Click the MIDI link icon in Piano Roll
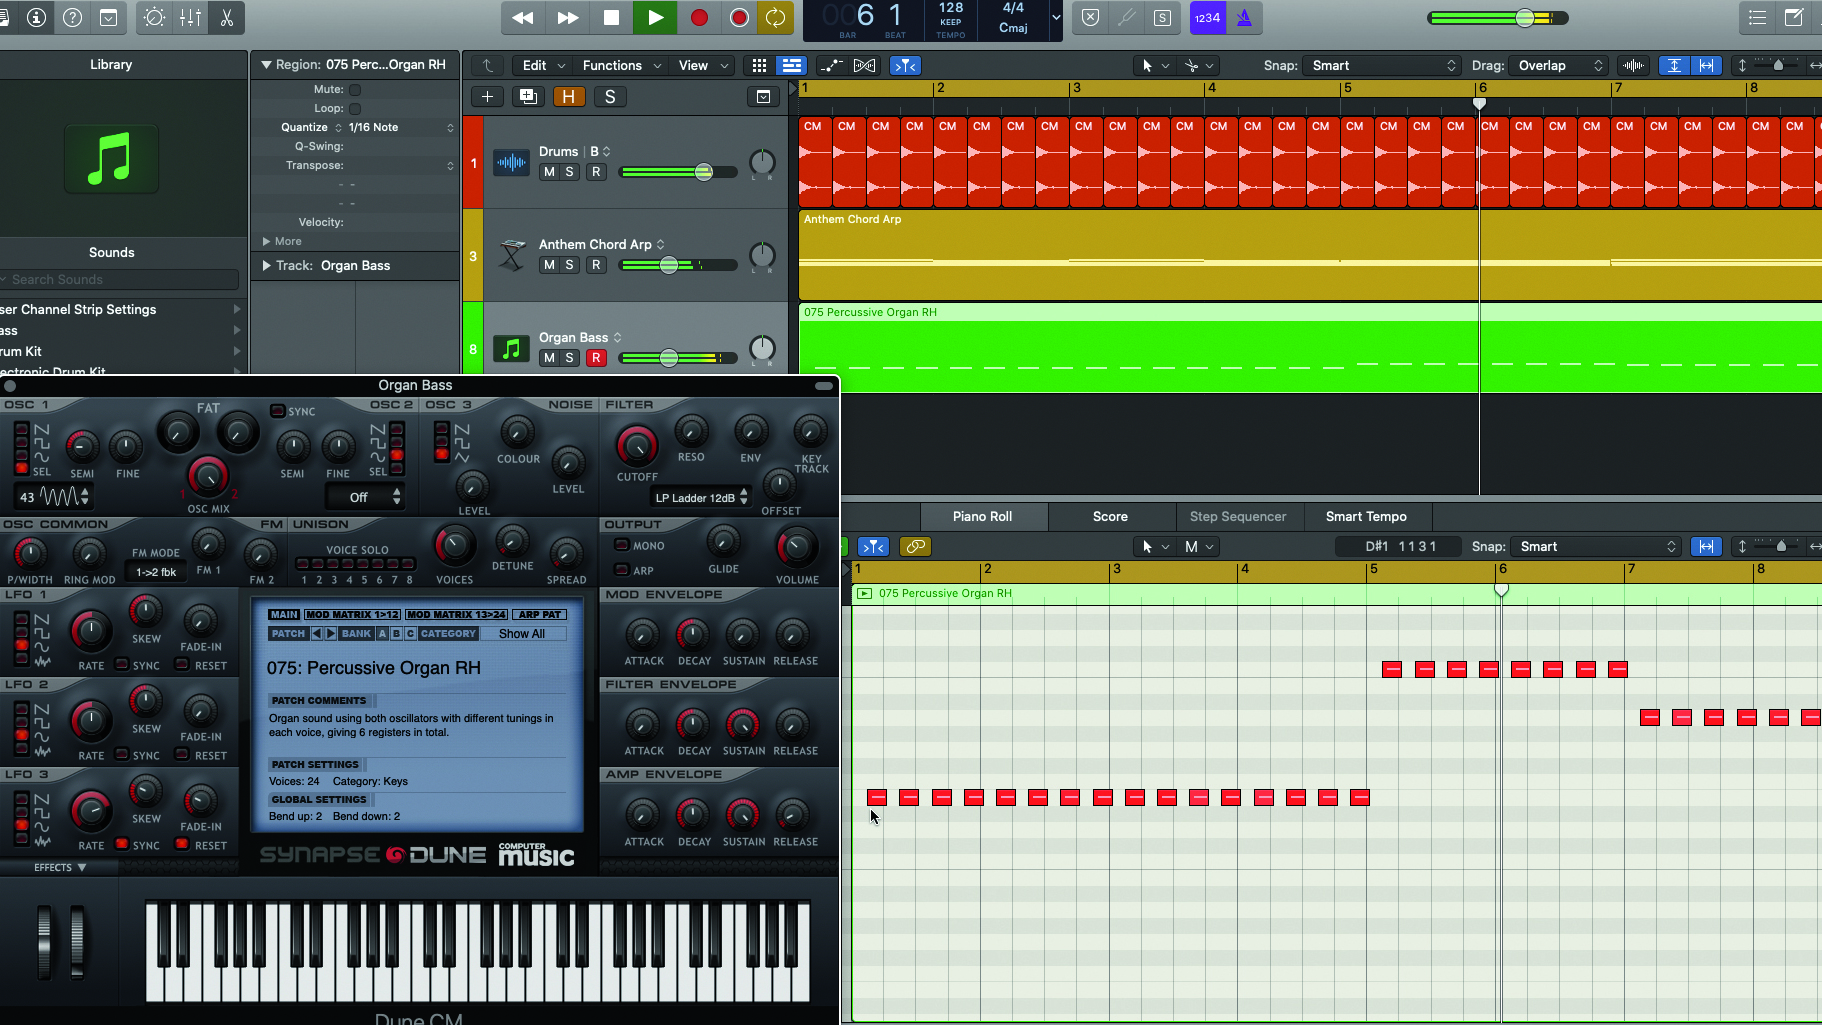 pyautogui.click(x=915, y=547)
